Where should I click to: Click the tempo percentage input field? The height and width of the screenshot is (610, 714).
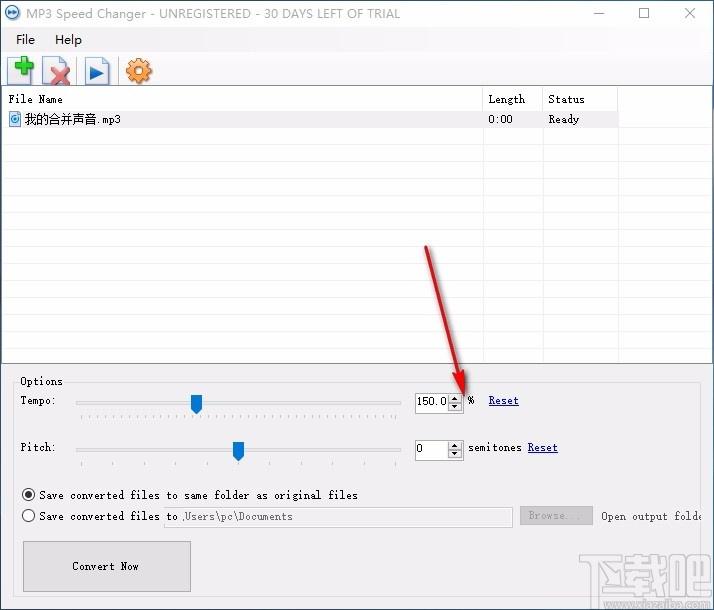tap(431, 402)
